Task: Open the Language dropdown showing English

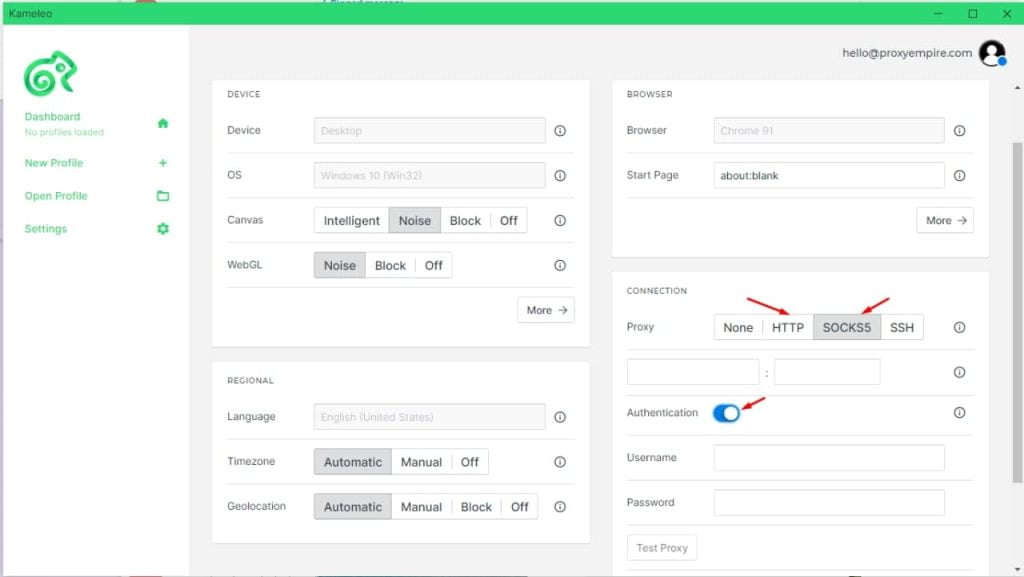Action: point(429,417)
